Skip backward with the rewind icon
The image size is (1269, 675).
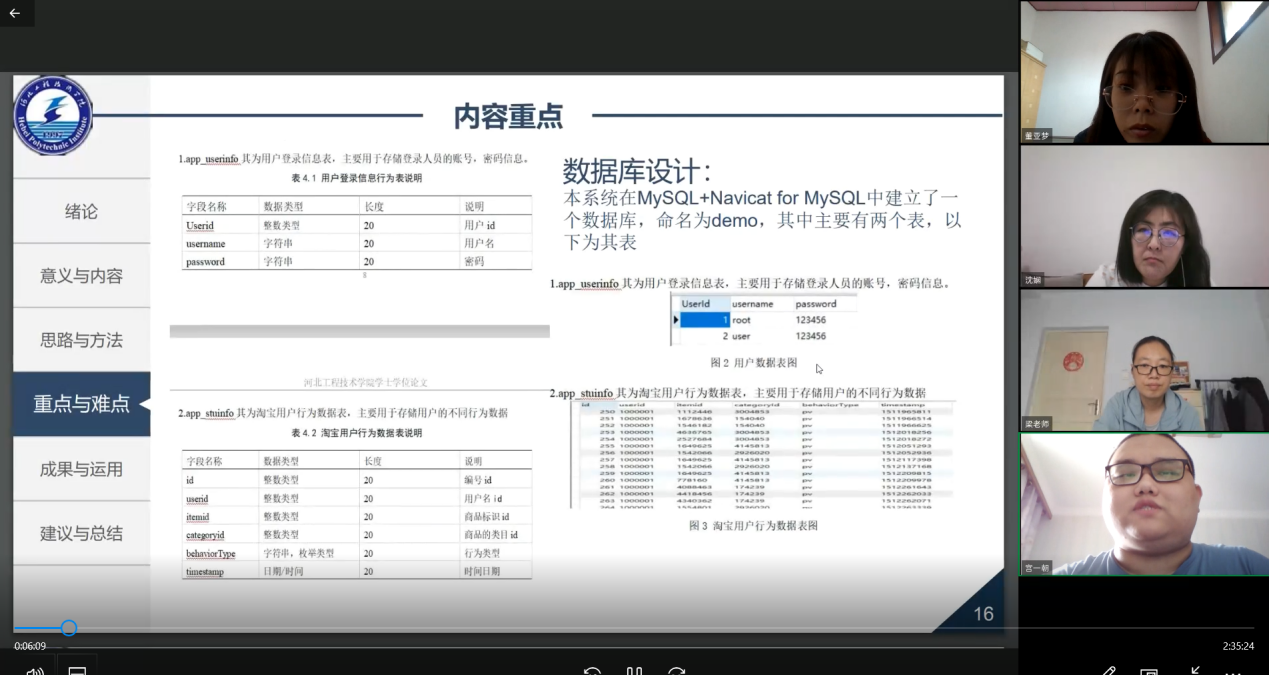(592, 671)
